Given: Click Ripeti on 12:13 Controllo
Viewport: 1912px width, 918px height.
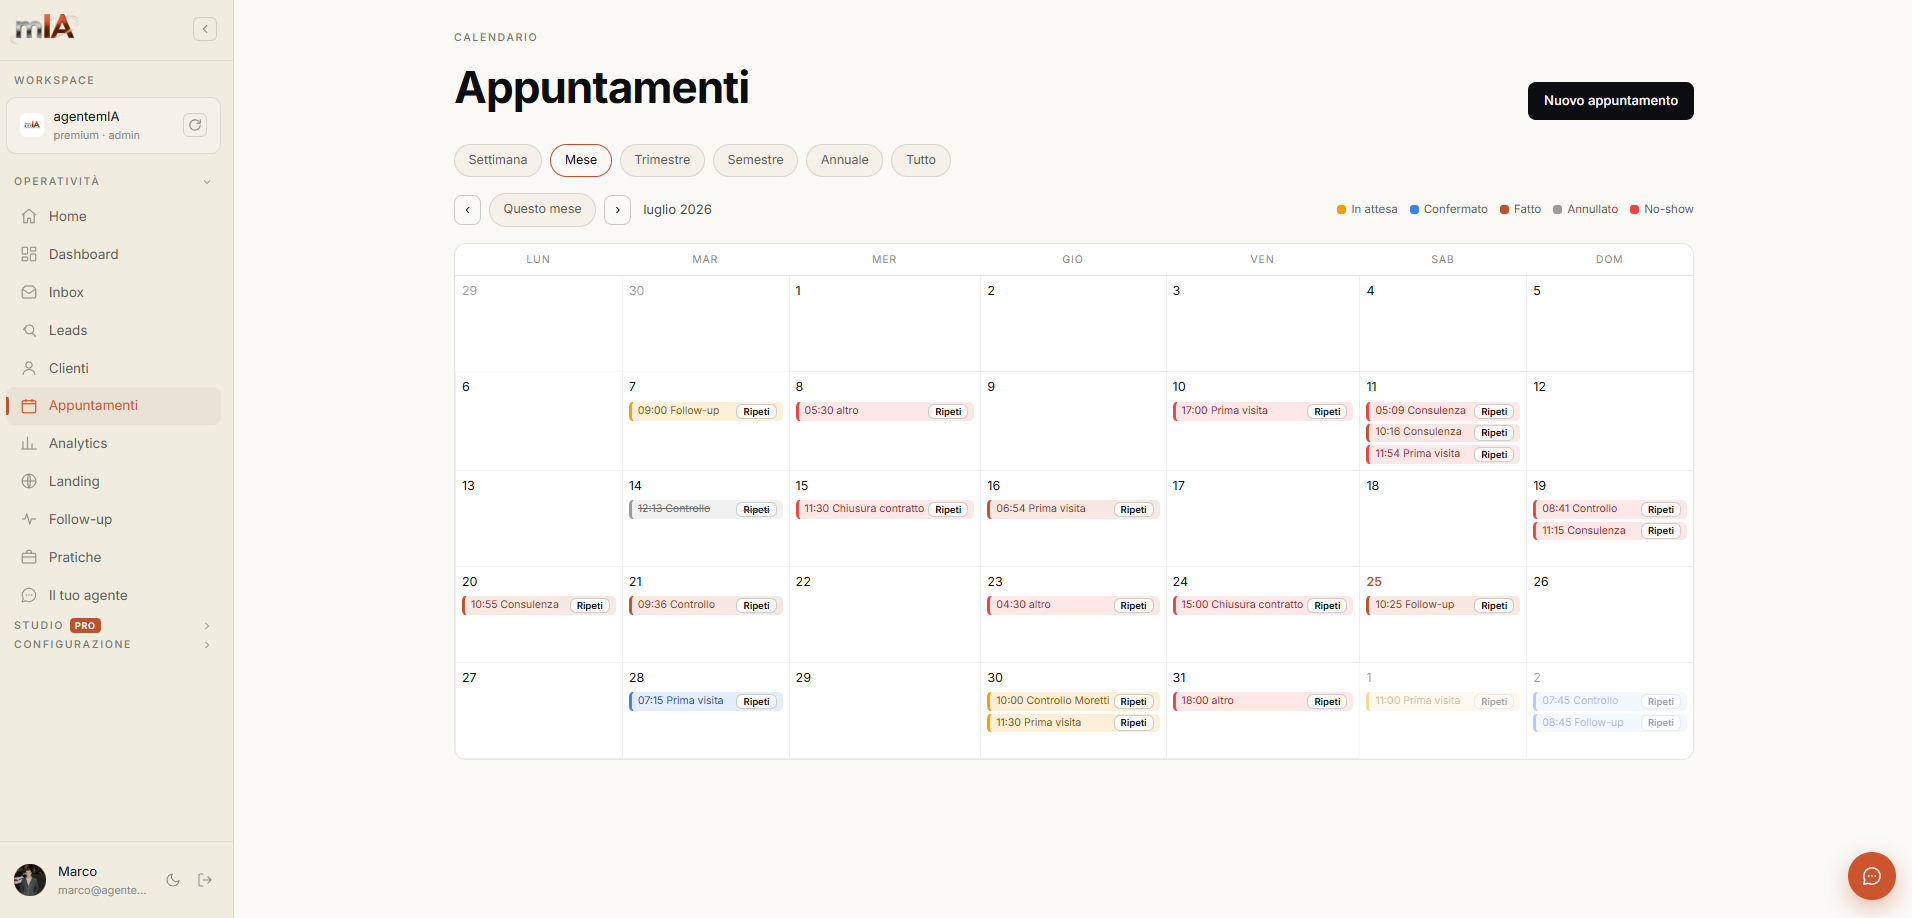Looking at the screenshot, I should pos(757,510).
